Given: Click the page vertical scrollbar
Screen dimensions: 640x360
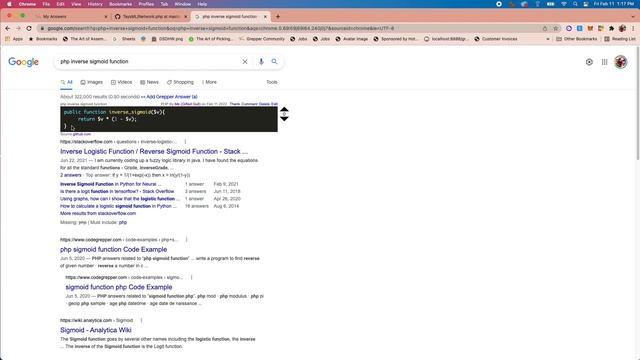Looking at the screenshot, I should tap(638, 102).
